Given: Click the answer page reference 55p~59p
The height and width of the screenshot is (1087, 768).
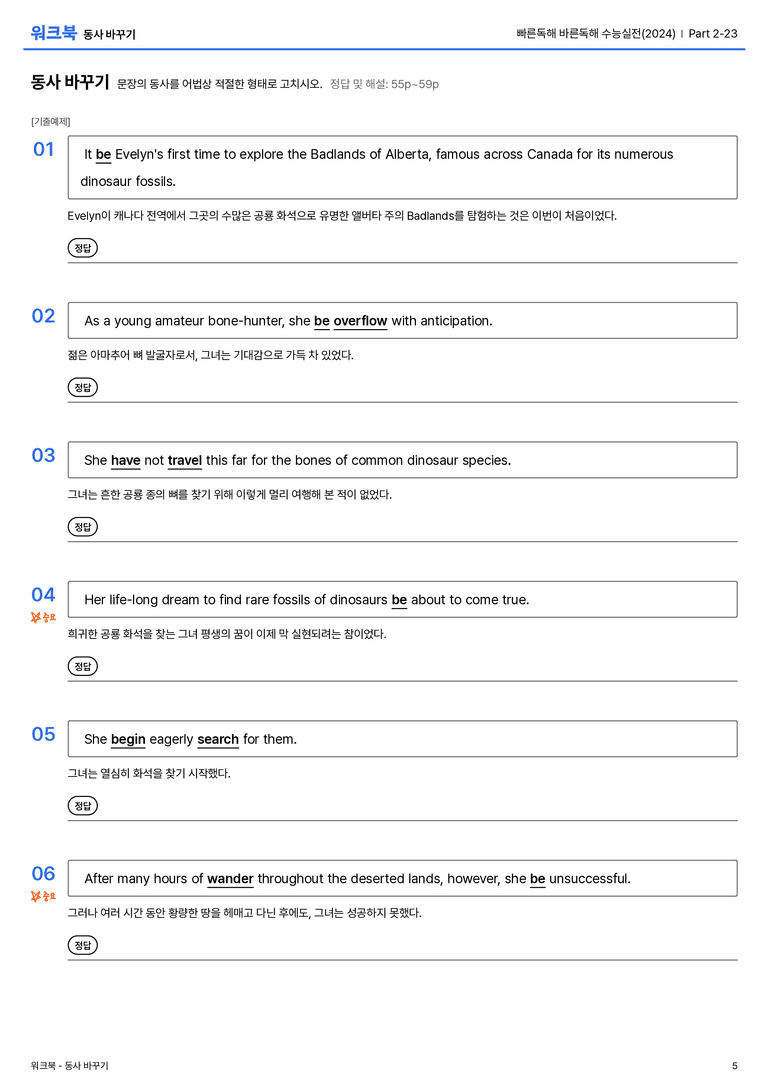Looking at the screenshot, I should [414, 84].
